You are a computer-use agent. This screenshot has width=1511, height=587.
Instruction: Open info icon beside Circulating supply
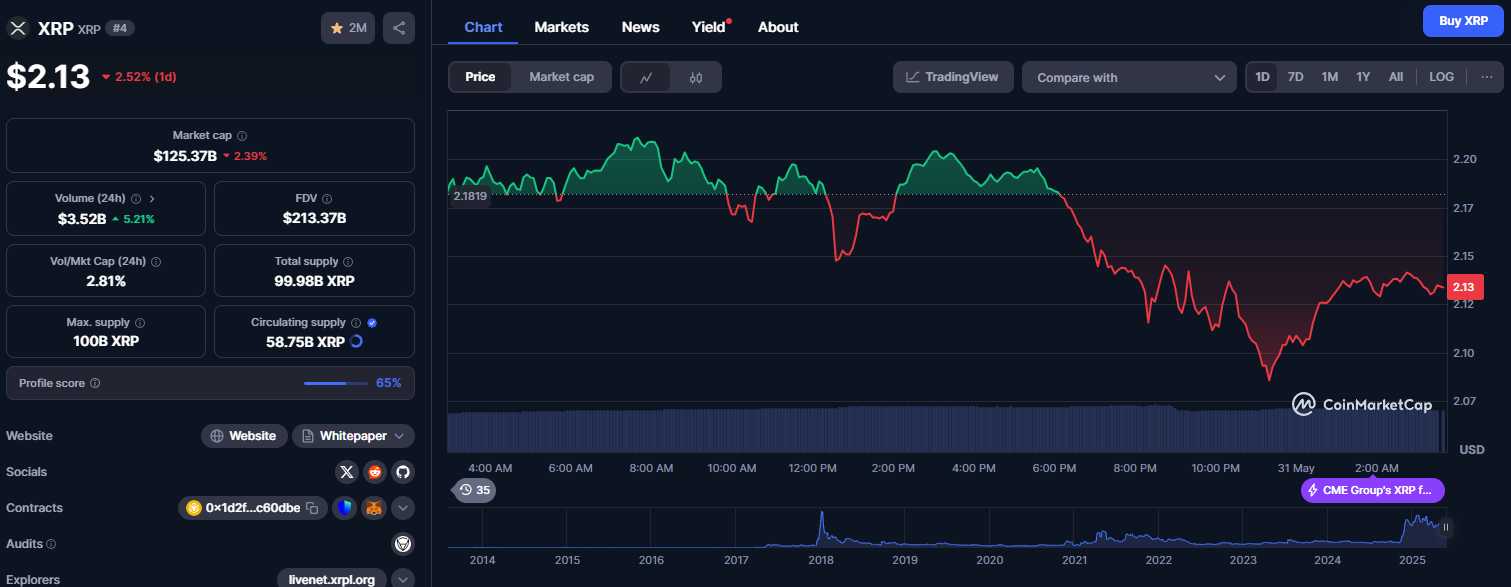click(355, 323)
